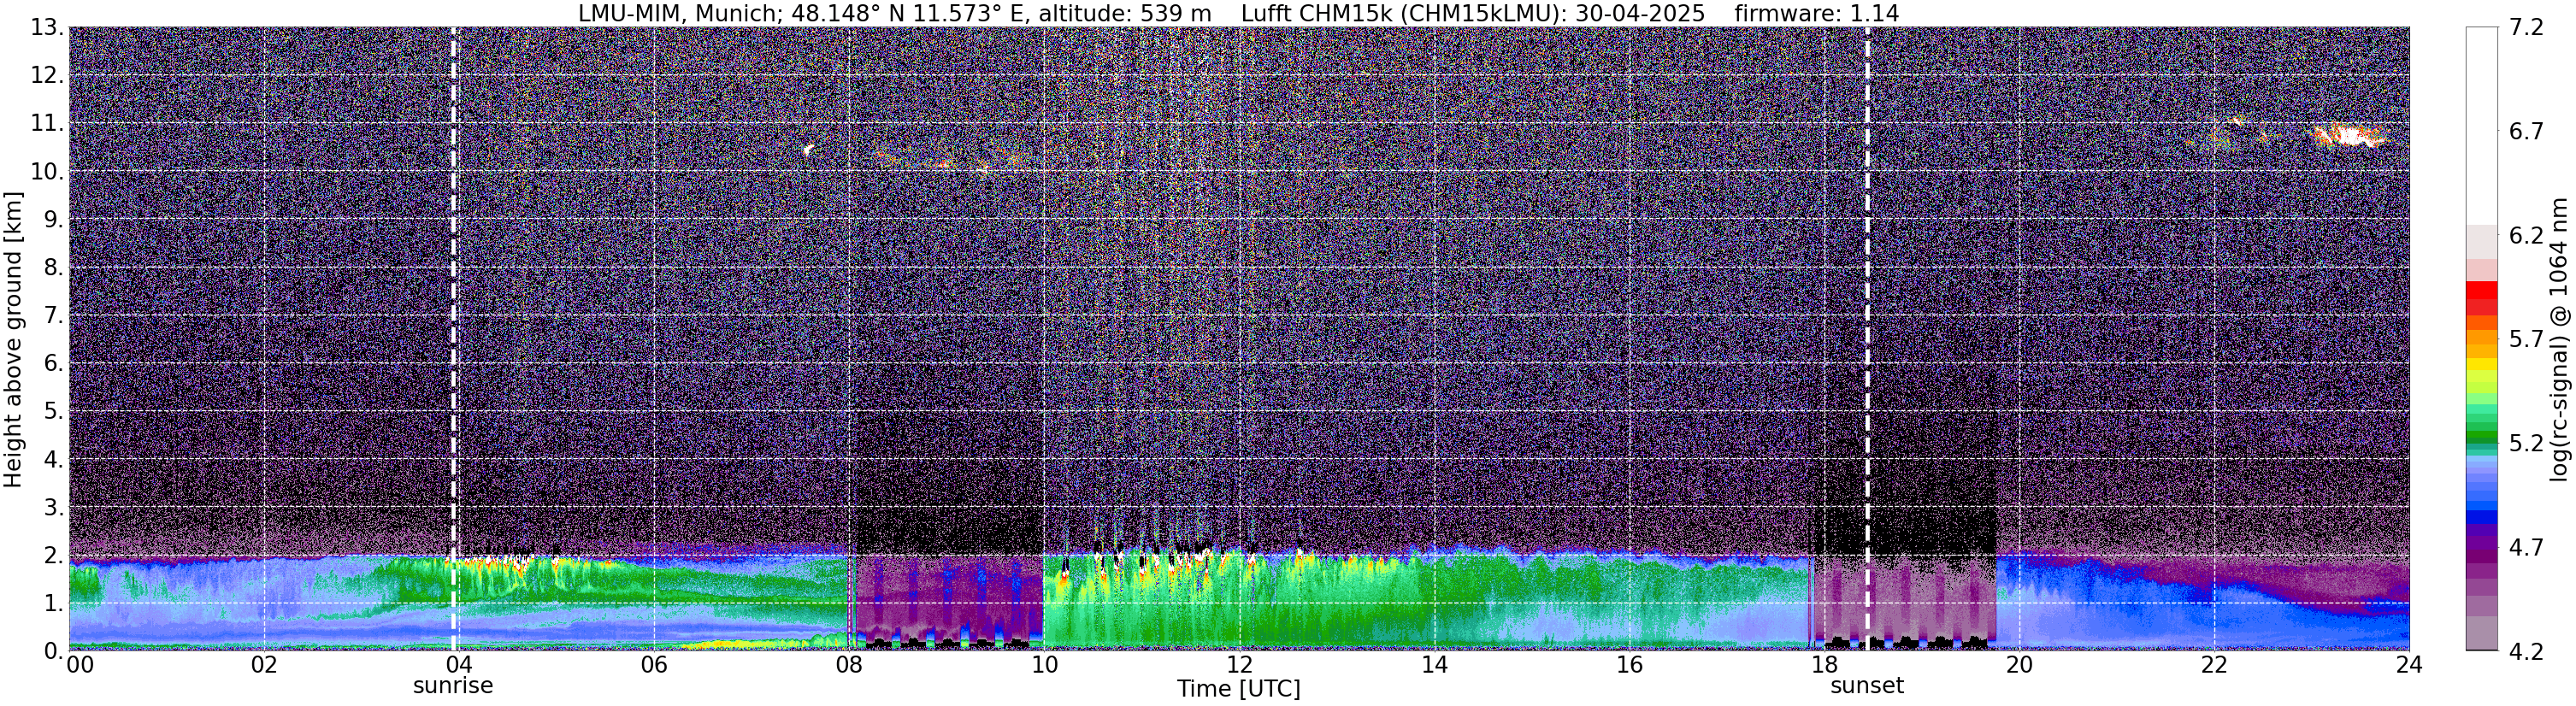The height and width of the screenshot is (706, 2576).
Task: Click the y-axis tick label '1.'
Action: point(54,604)
